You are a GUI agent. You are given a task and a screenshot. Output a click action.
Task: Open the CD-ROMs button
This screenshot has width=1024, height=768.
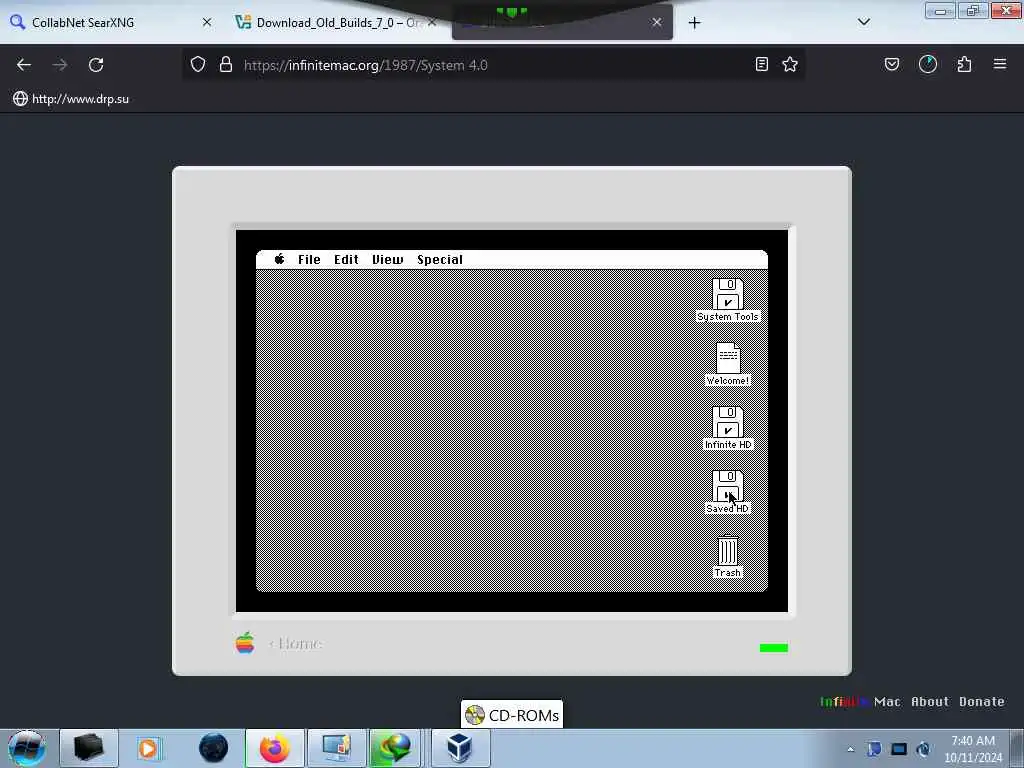511,715
